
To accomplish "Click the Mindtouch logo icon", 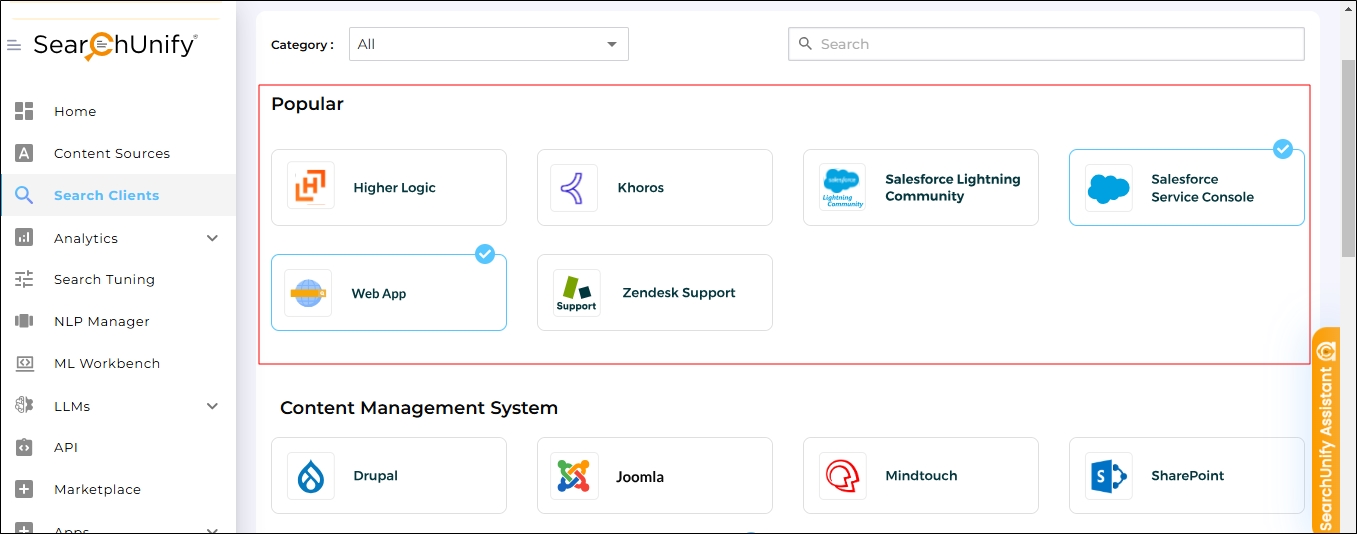I will pos(842,476).
